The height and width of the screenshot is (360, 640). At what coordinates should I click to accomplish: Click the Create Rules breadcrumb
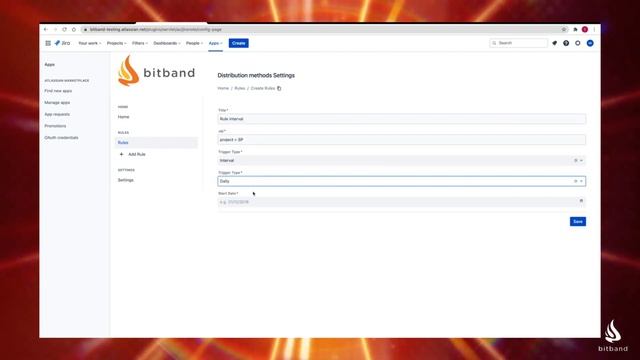click(262, 88)
